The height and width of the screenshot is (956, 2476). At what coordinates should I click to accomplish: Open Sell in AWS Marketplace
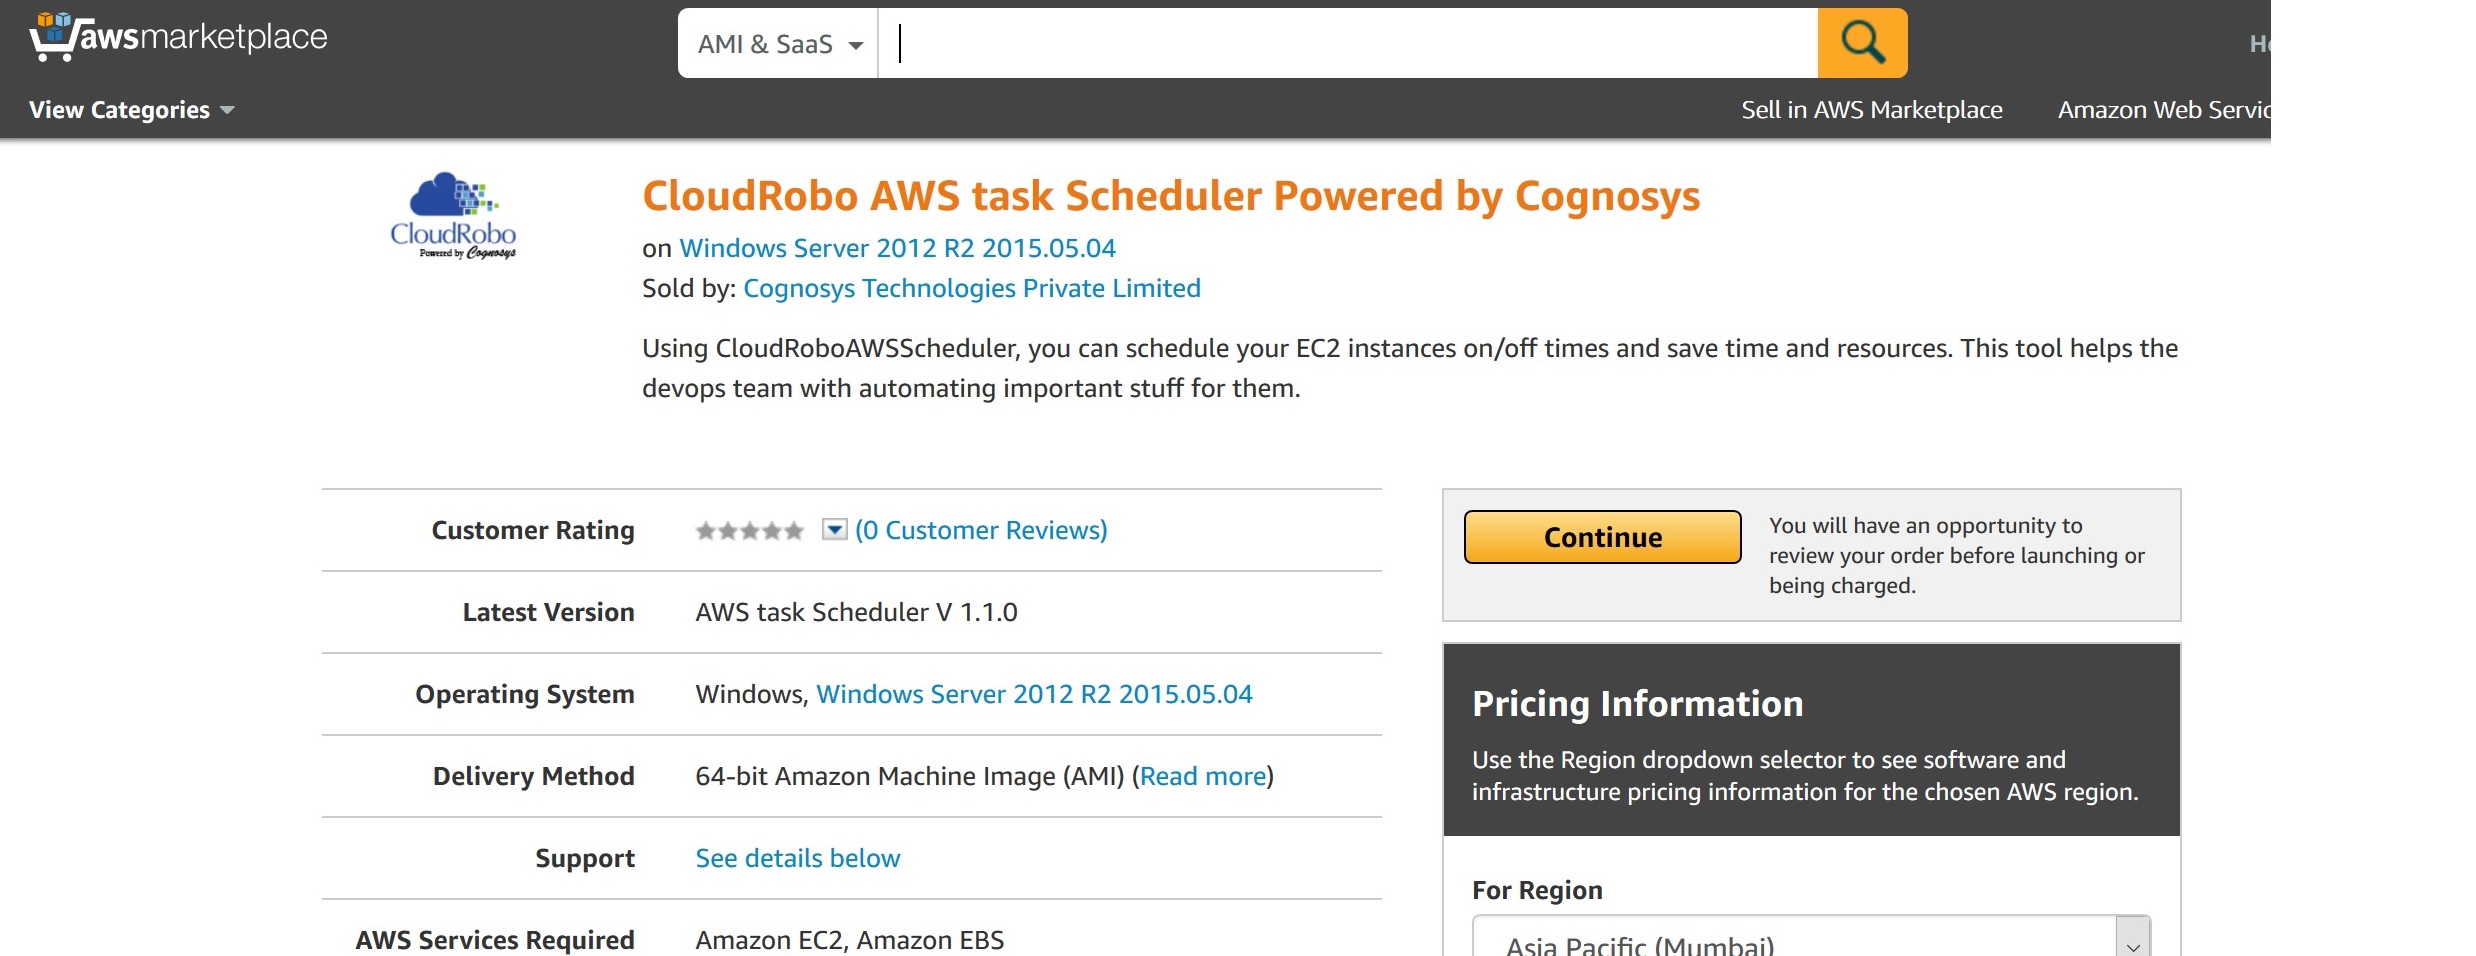1871,110
